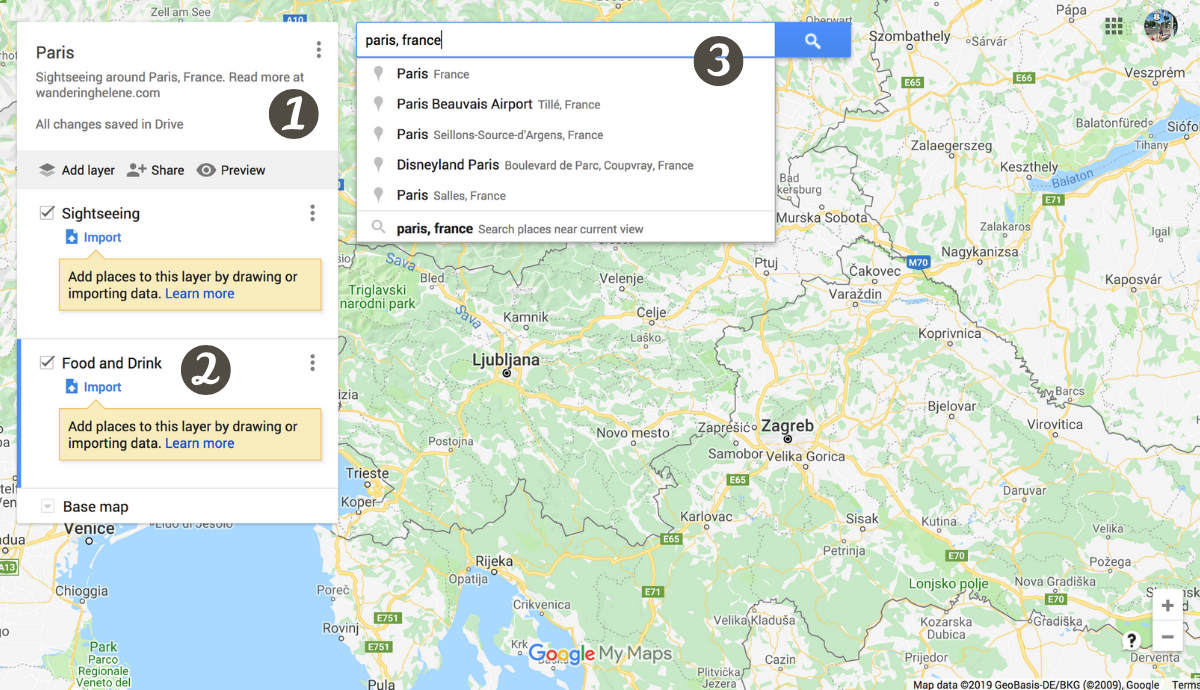Toggle the Sightseeing layer checkbox
This screenshot has width=1200, height=690.
click(x=47, y=213)
